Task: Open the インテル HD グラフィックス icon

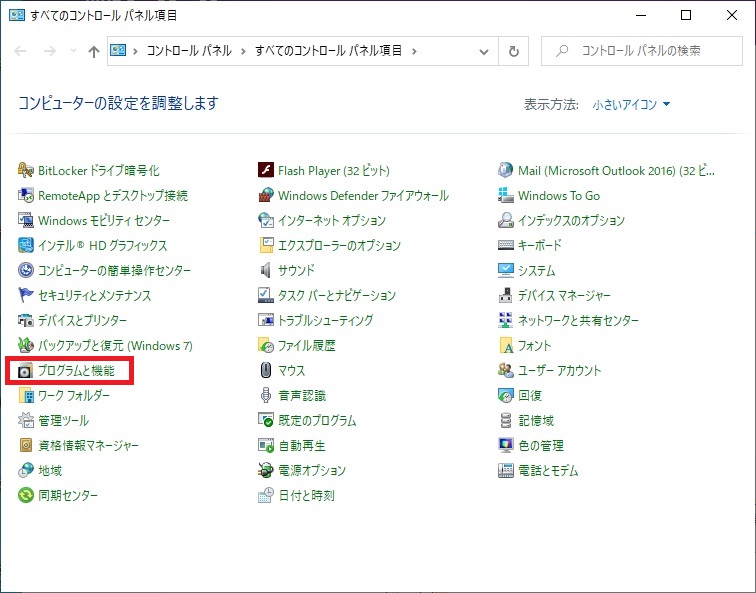Action: (26, 245)
